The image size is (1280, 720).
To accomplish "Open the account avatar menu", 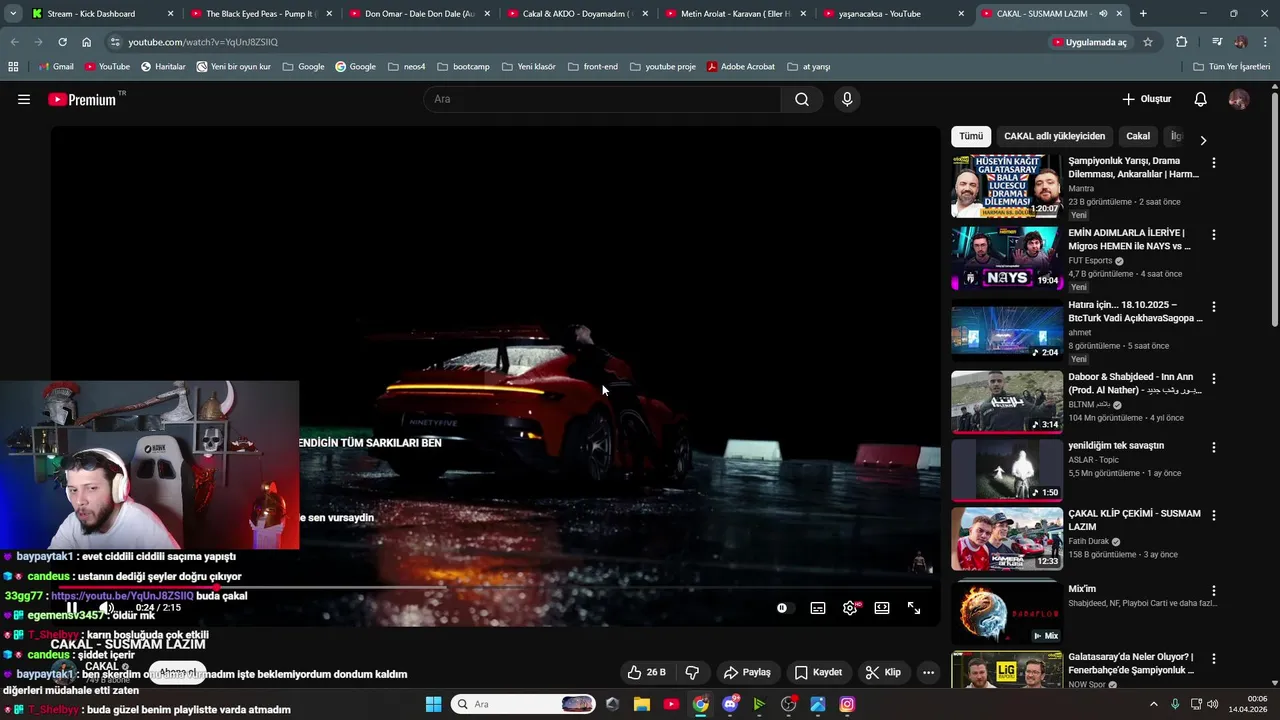I will coord(1239,99).
